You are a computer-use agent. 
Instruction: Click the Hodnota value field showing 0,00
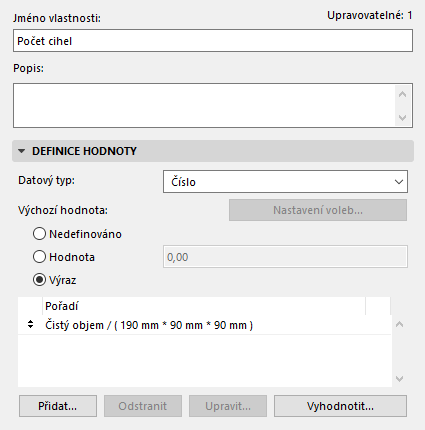pyautogui.click(x=285, y=257)
